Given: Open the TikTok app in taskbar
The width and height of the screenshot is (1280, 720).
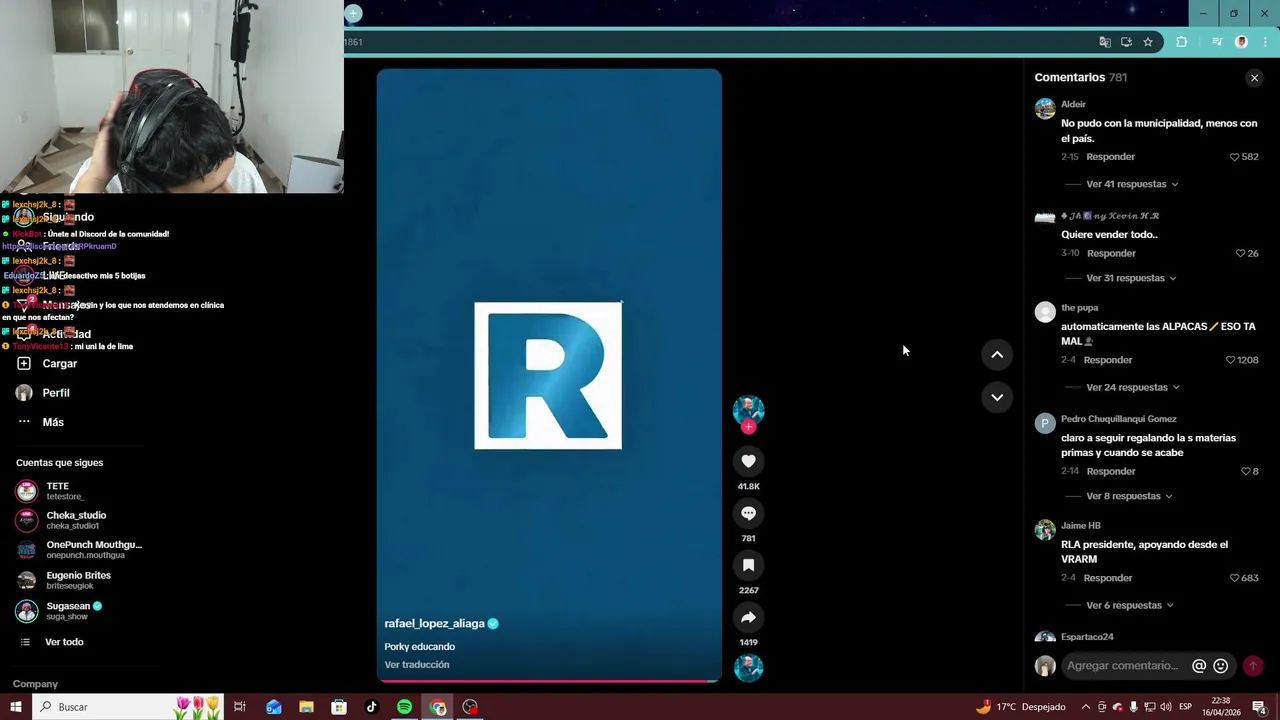Looking at the screenshot, I should click(x=371, y=707).
